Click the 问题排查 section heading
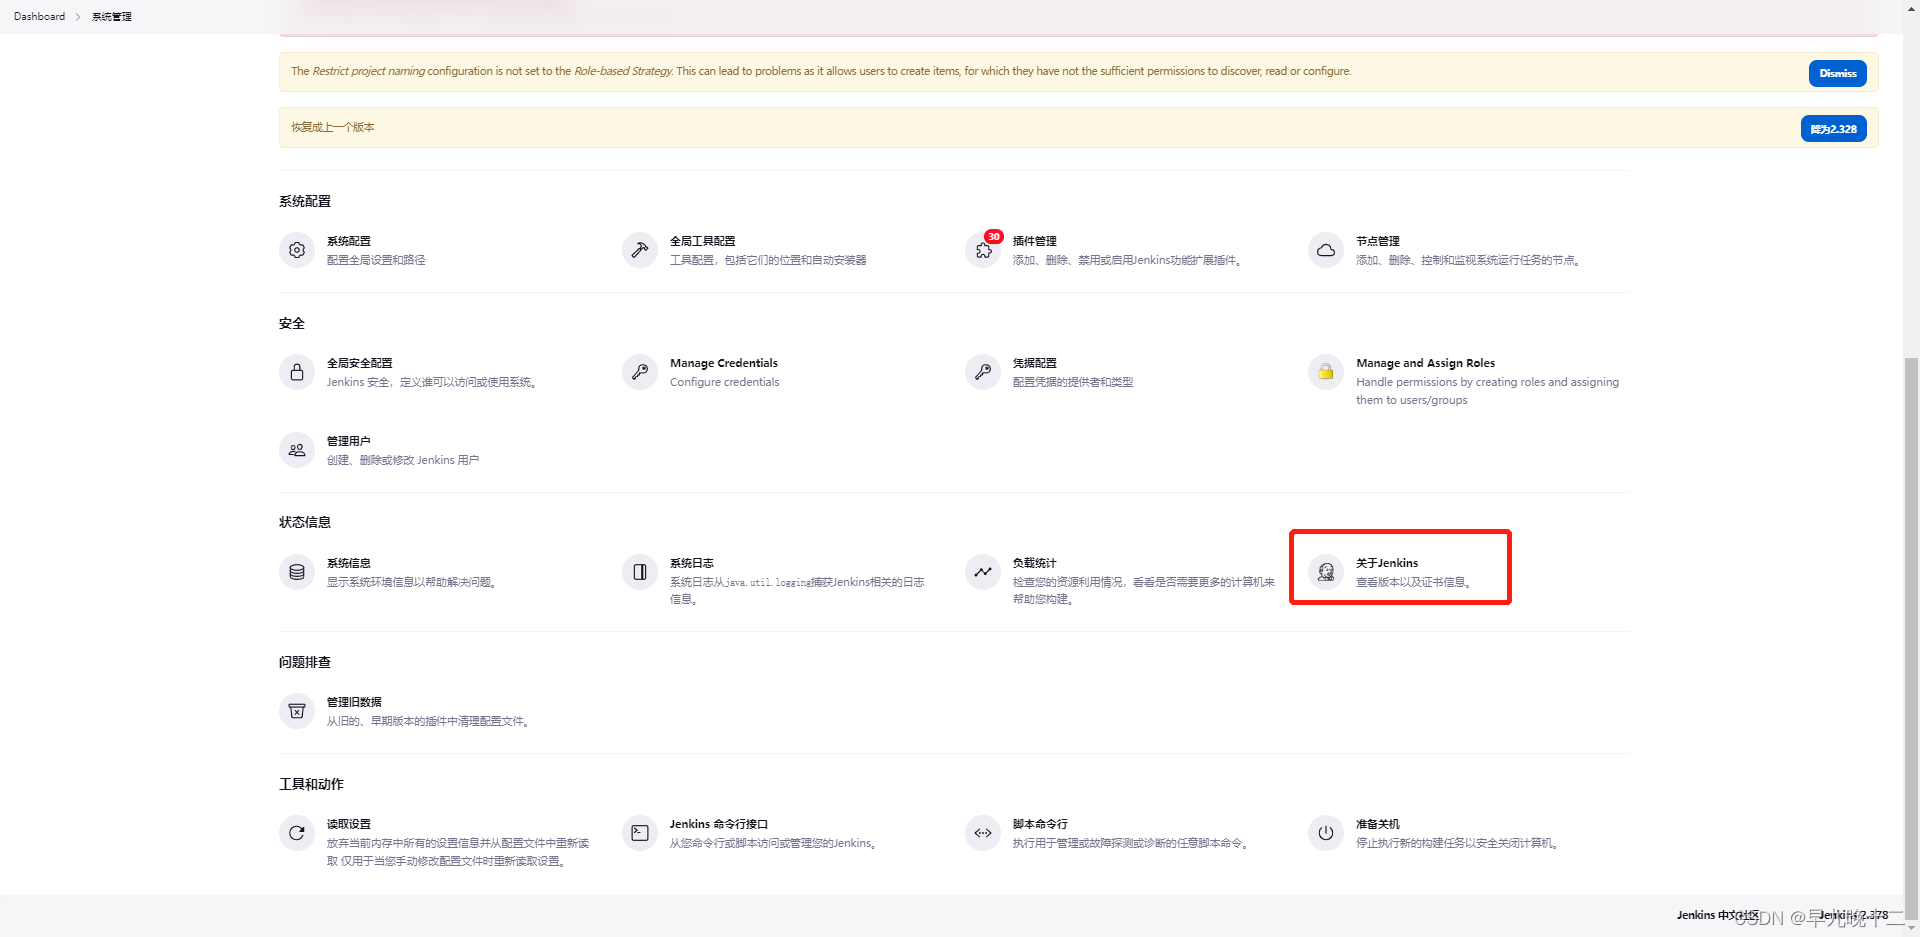The image size is (1920, 937). tap(305, 662)
